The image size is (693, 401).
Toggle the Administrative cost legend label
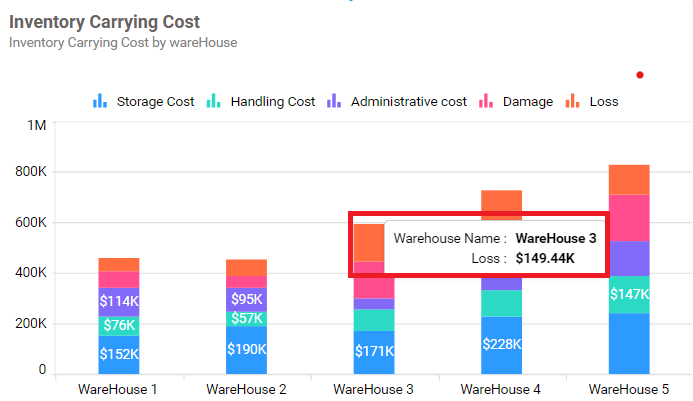click(409, 102)
